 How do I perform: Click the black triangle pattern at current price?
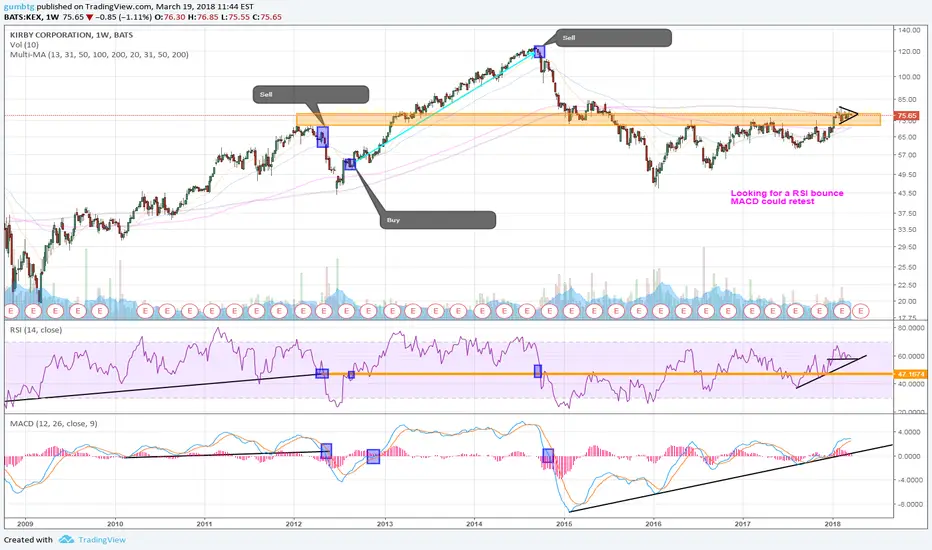pos(848,115)
